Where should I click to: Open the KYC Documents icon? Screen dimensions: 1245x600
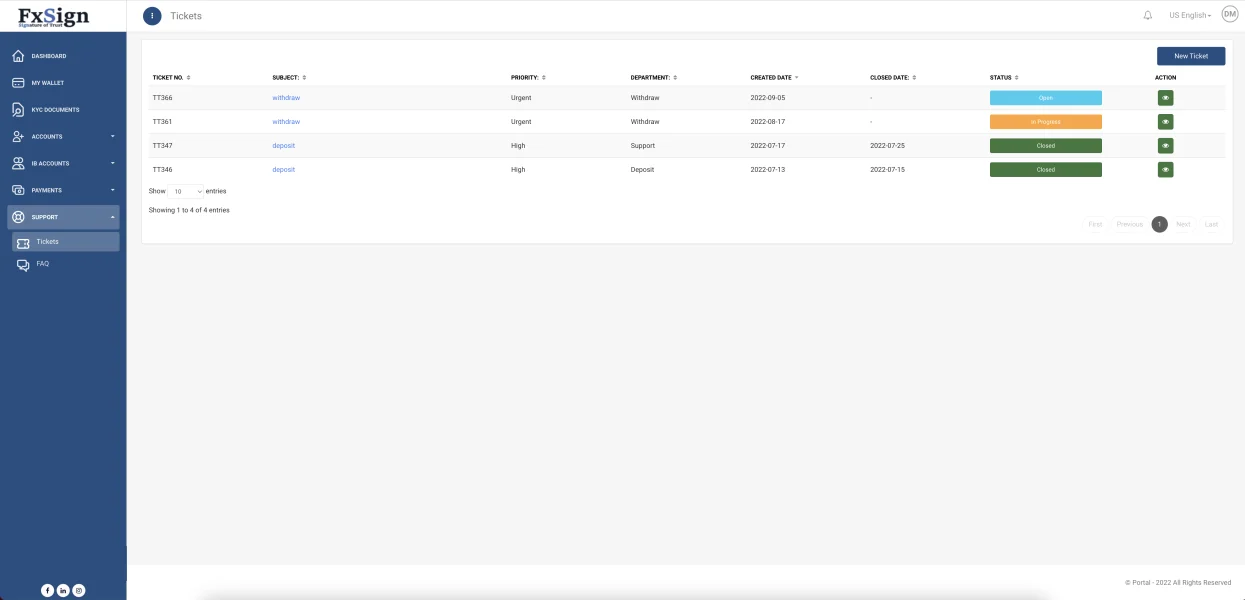(x=18, y=110)
